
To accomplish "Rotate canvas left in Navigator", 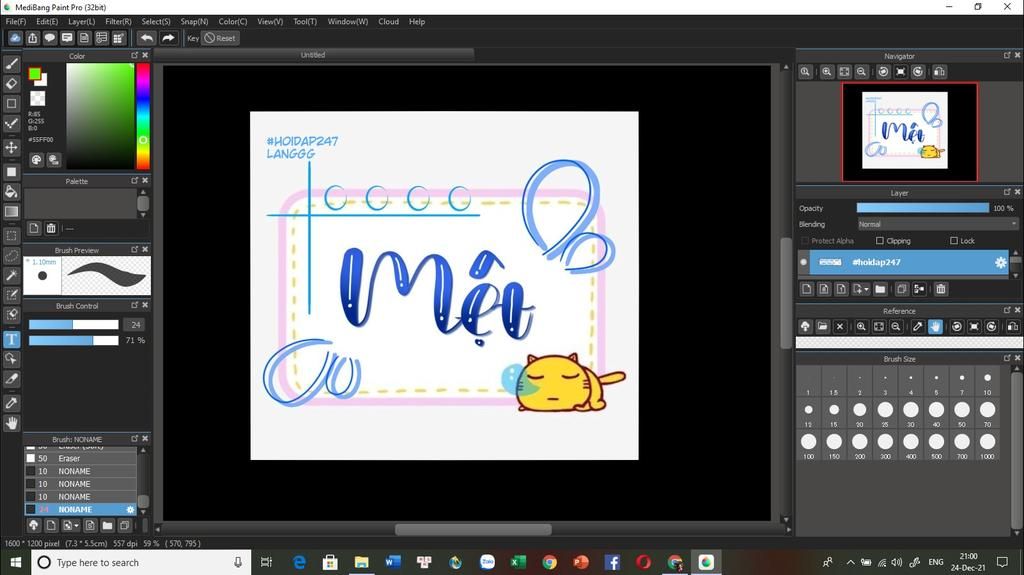I will point(883,72).
